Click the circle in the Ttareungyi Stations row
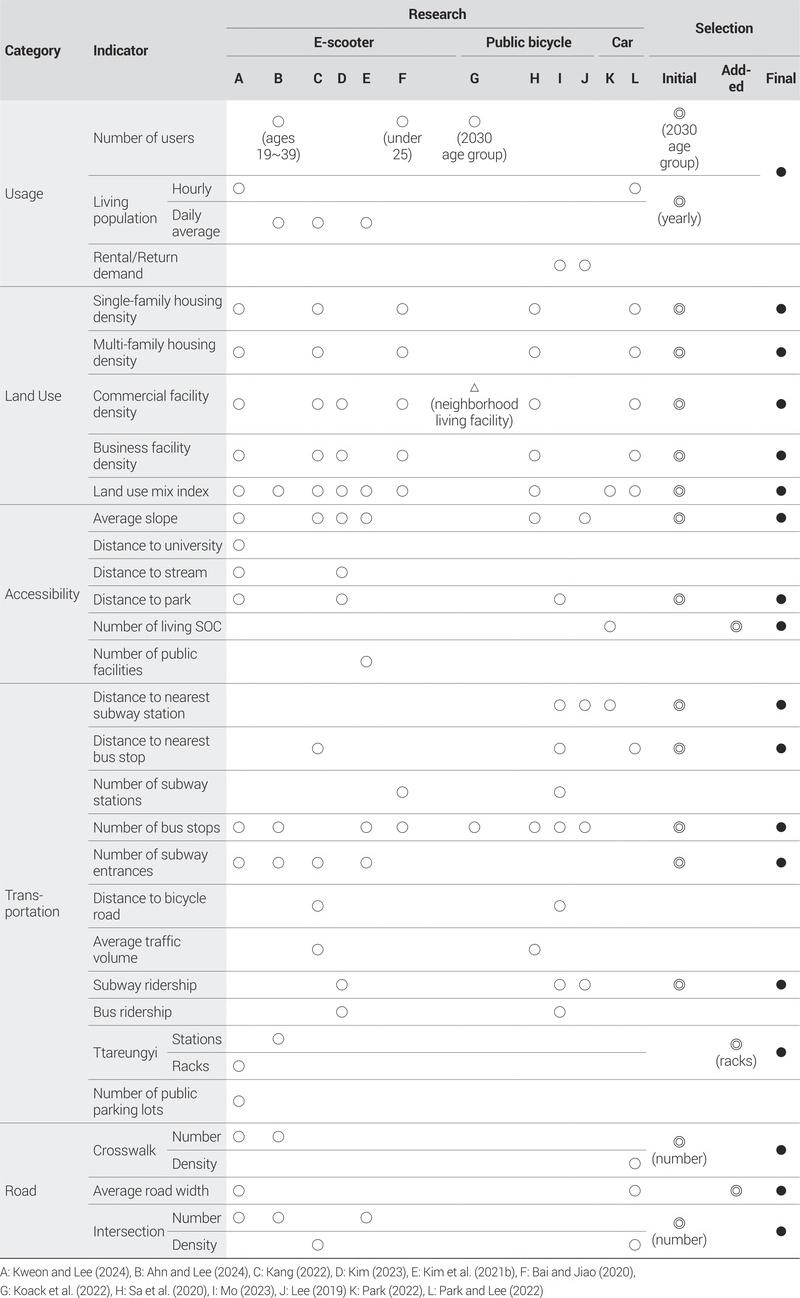This screenshot has height=1298, width=800. pos(278,1039)
